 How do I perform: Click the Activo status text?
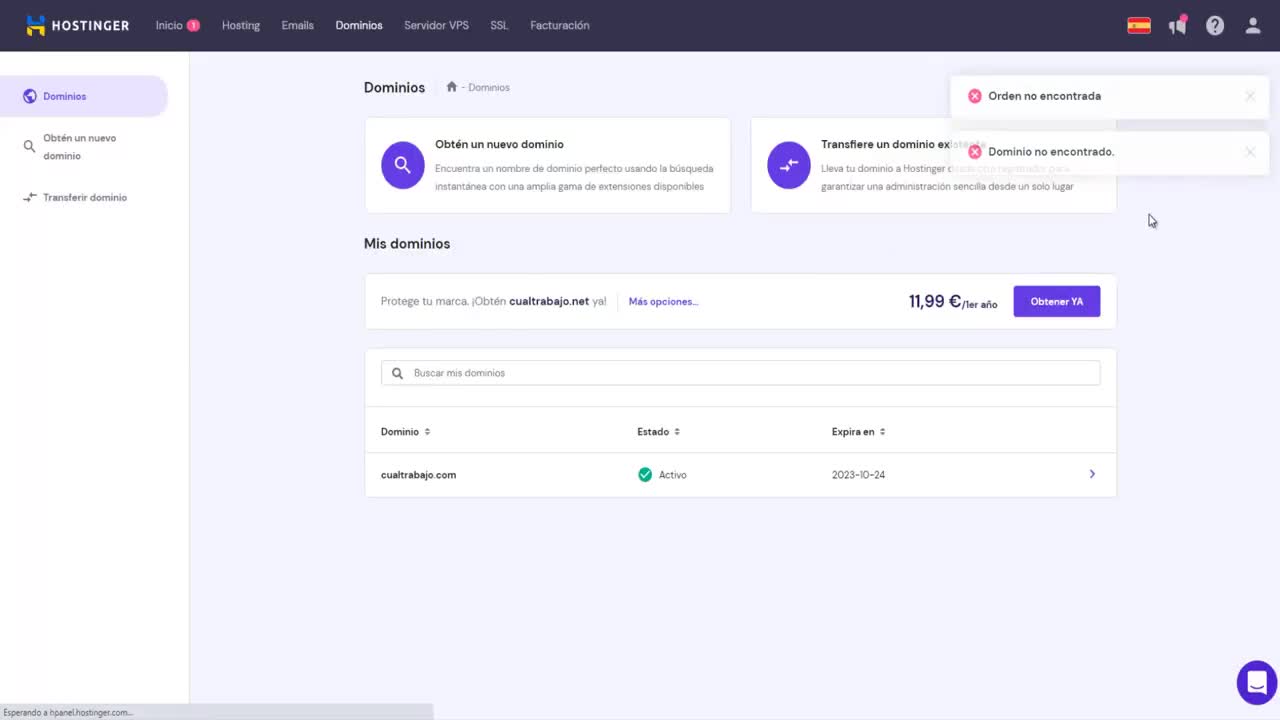coord(673,475)
